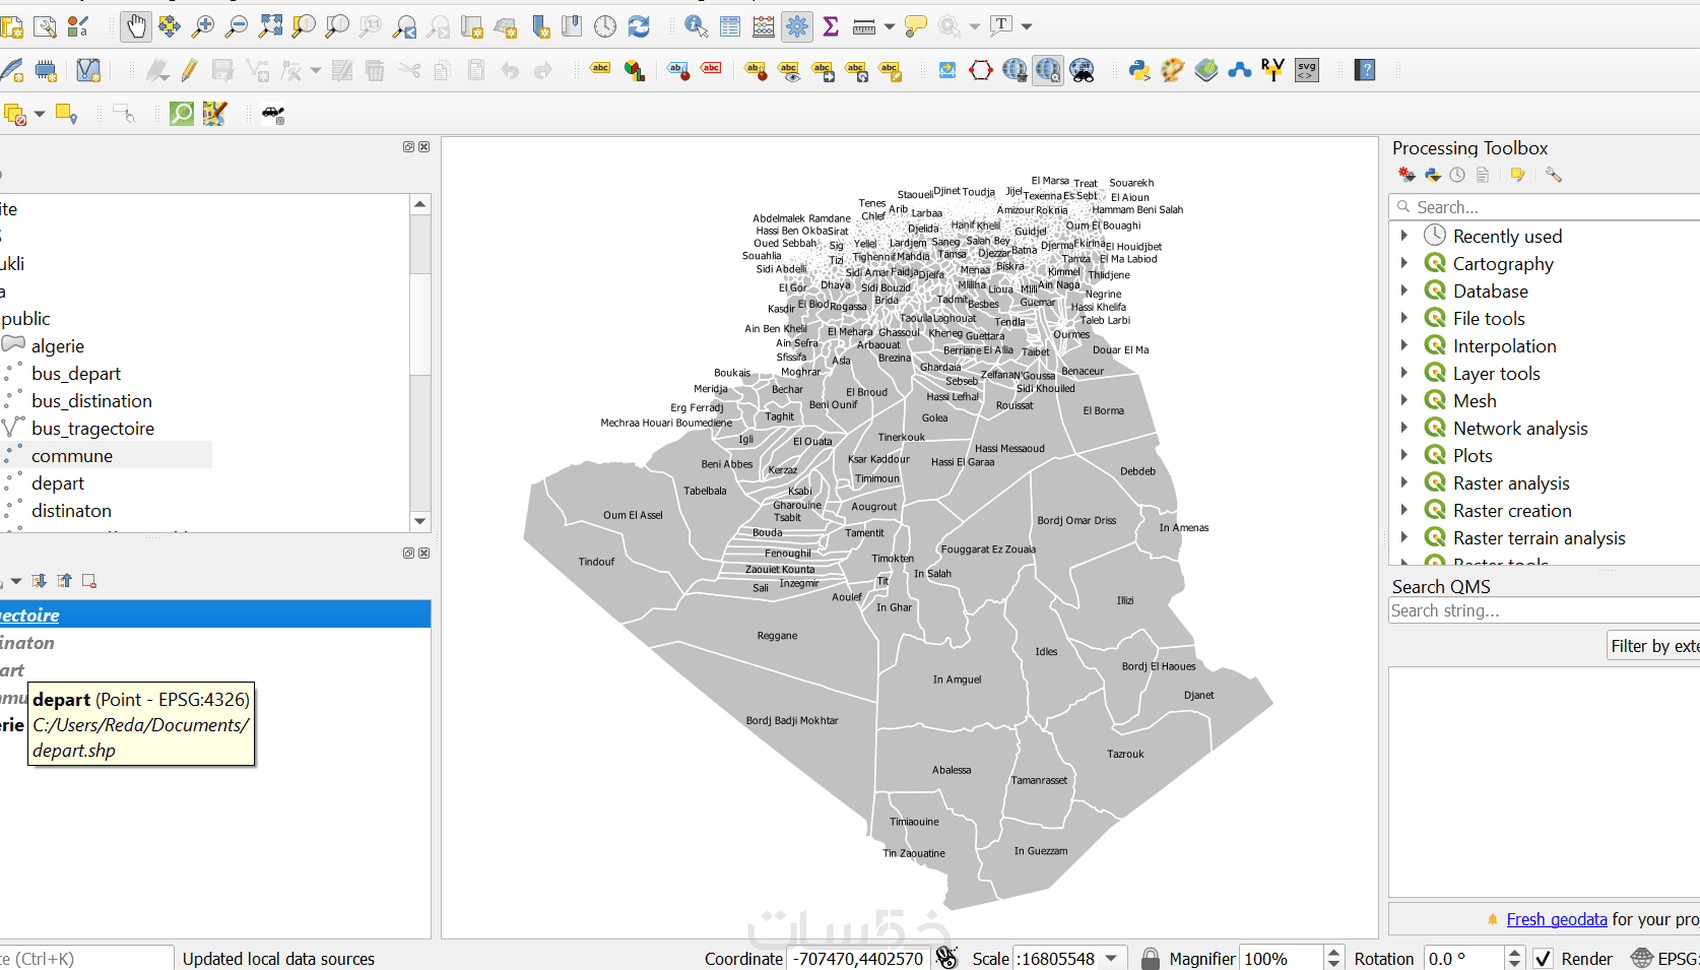Select the Measure Line ruler tool
The width and height of the screenshot is (1700, 970).
(x=864, y=27)
